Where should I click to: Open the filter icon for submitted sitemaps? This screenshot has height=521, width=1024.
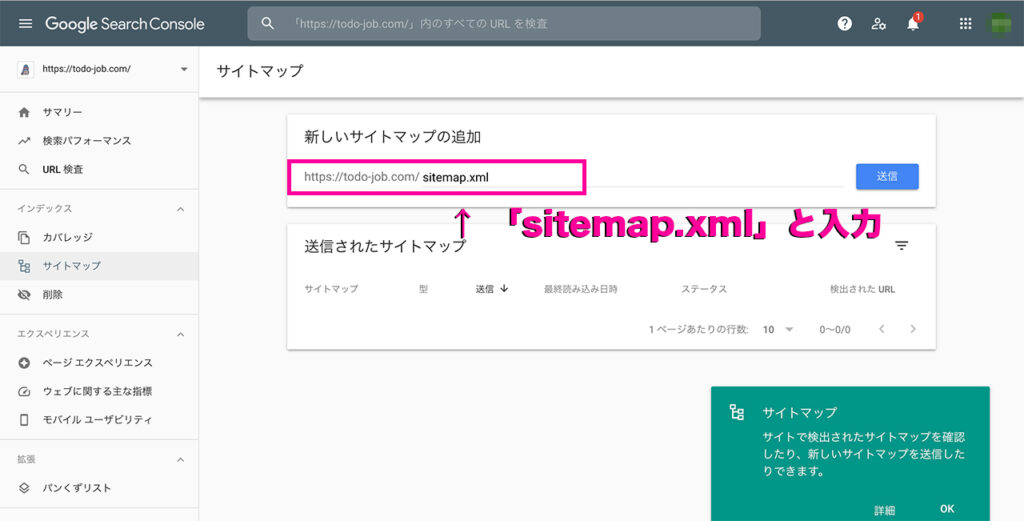[x=901, y=245]
